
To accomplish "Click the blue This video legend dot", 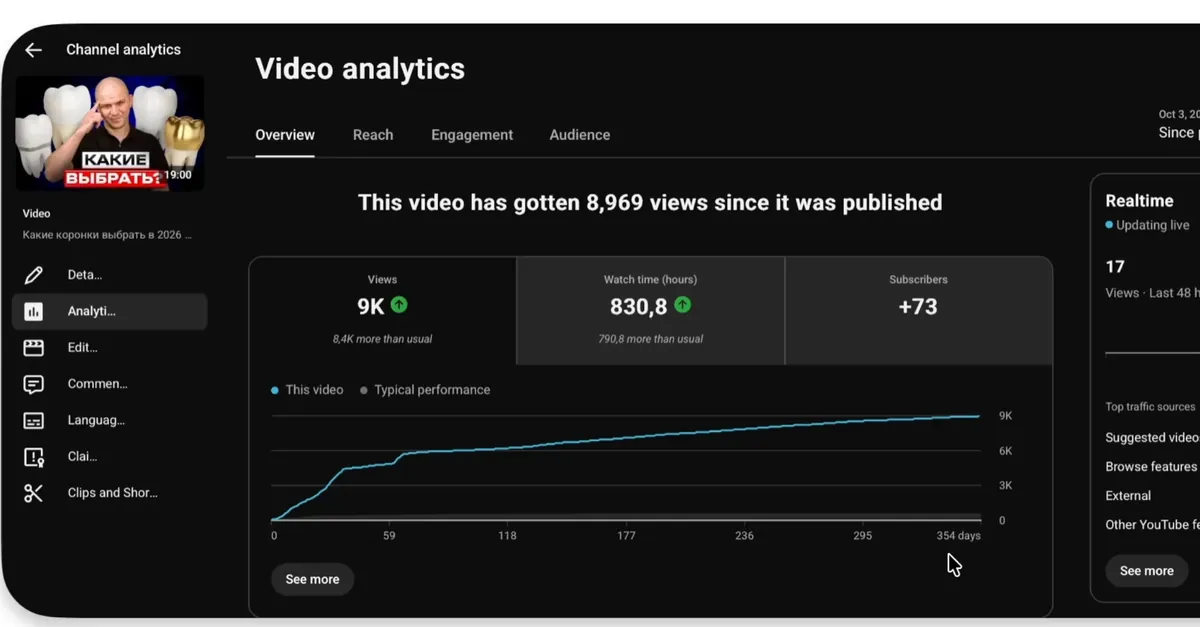I will click(275, 390).
